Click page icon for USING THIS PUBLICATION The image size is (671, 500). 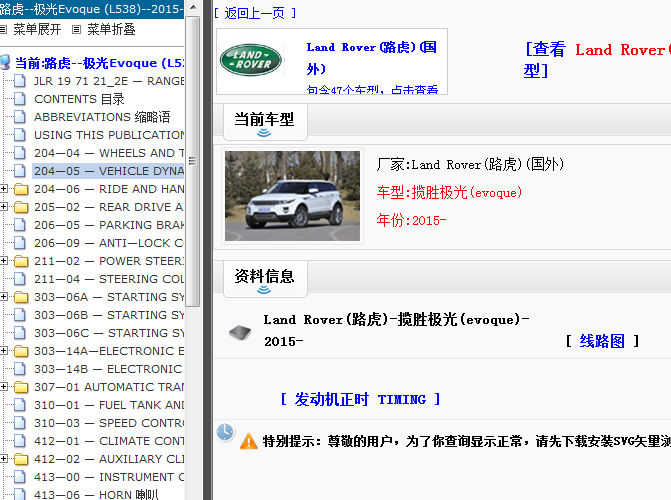pos(19,134)
